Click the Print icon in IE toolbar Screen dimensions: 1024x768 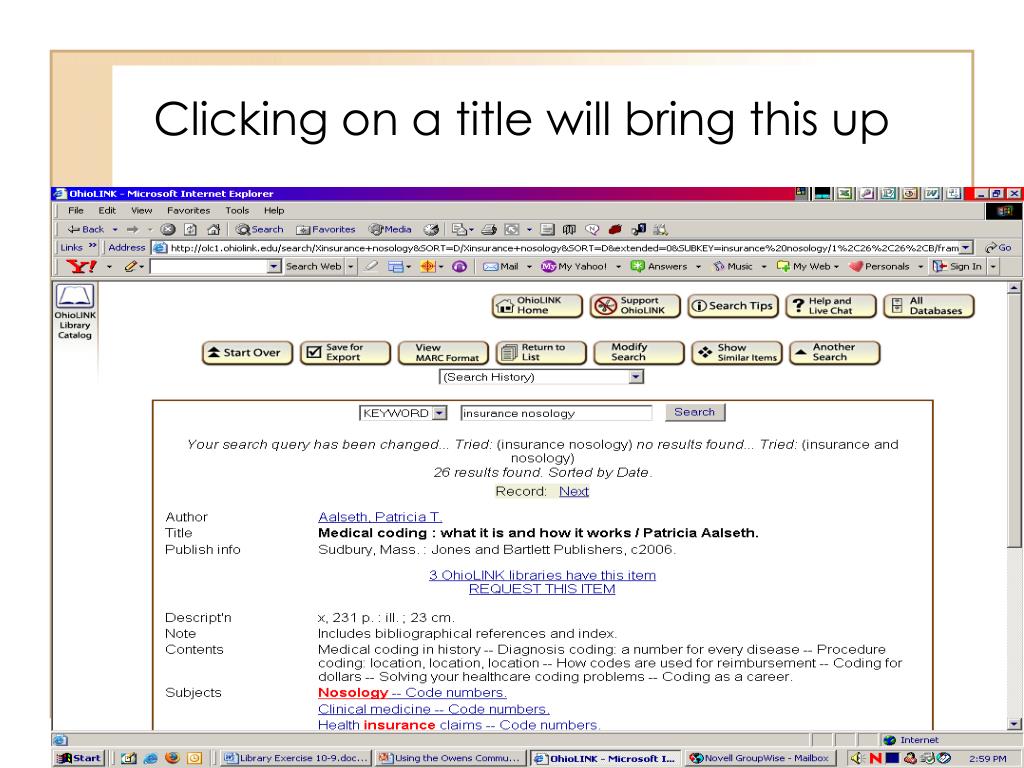pos(489,229)
